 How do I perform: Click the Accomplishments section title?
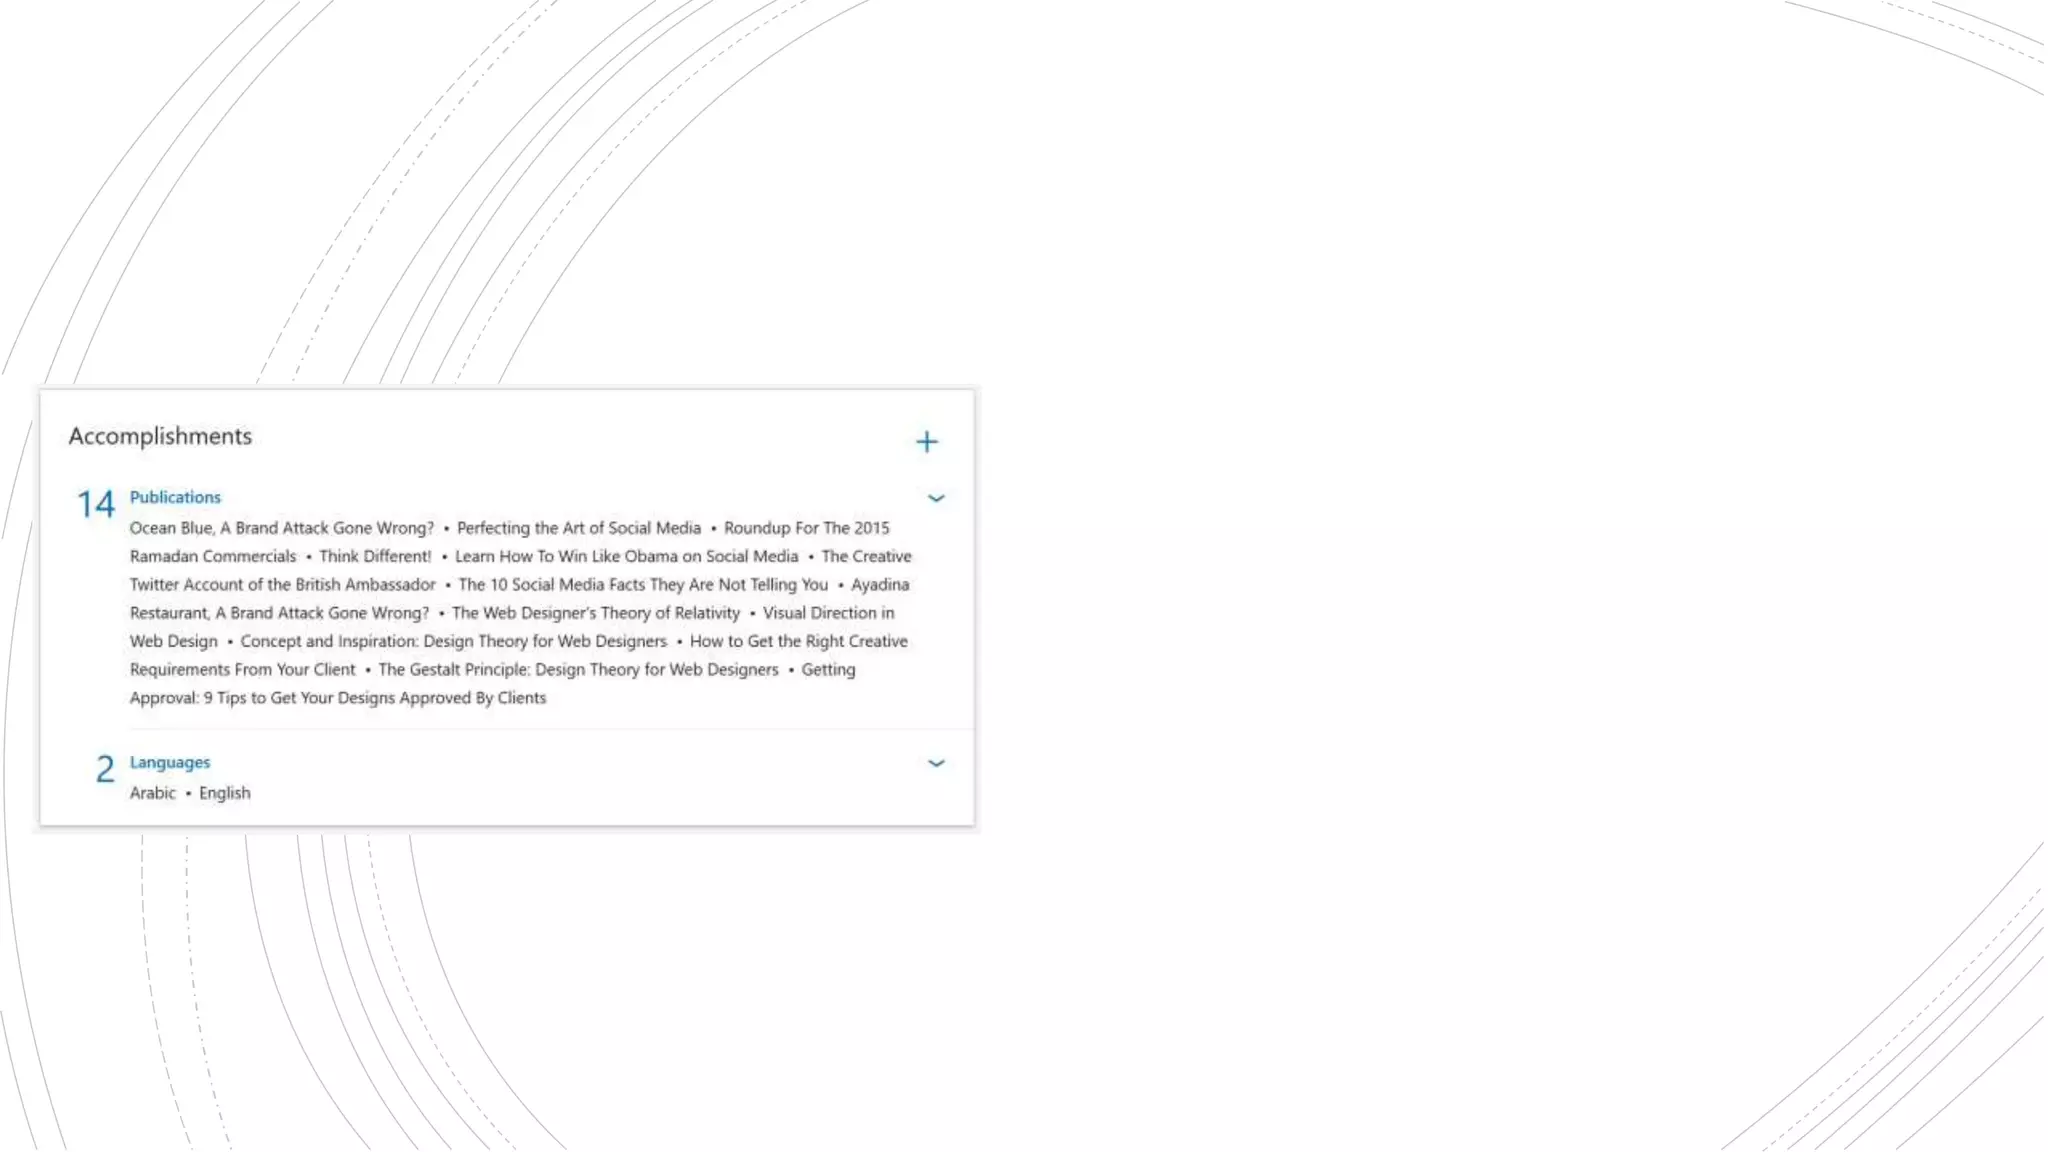160,436
